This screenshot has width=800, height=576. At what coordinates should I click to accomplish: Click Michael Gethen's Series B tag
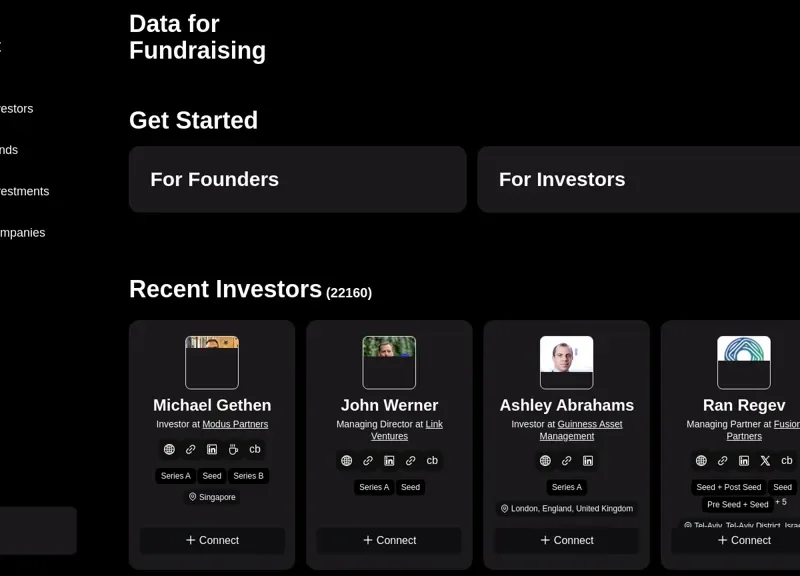(x=248, y=476)
